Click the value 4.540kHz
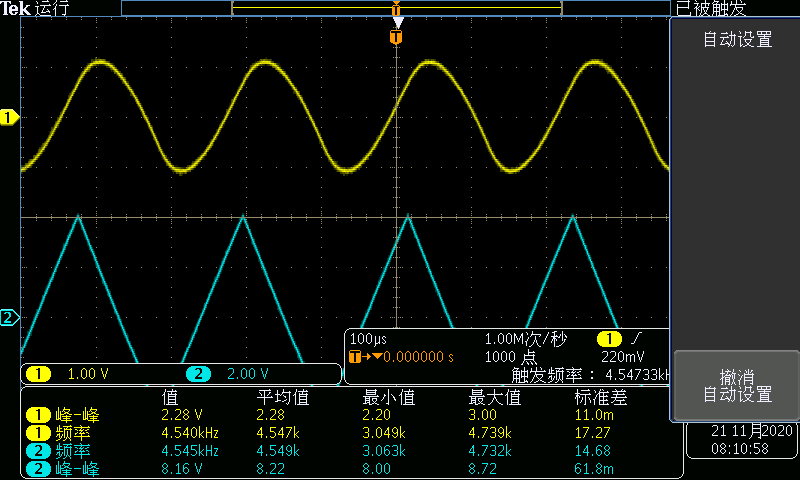 190,434
